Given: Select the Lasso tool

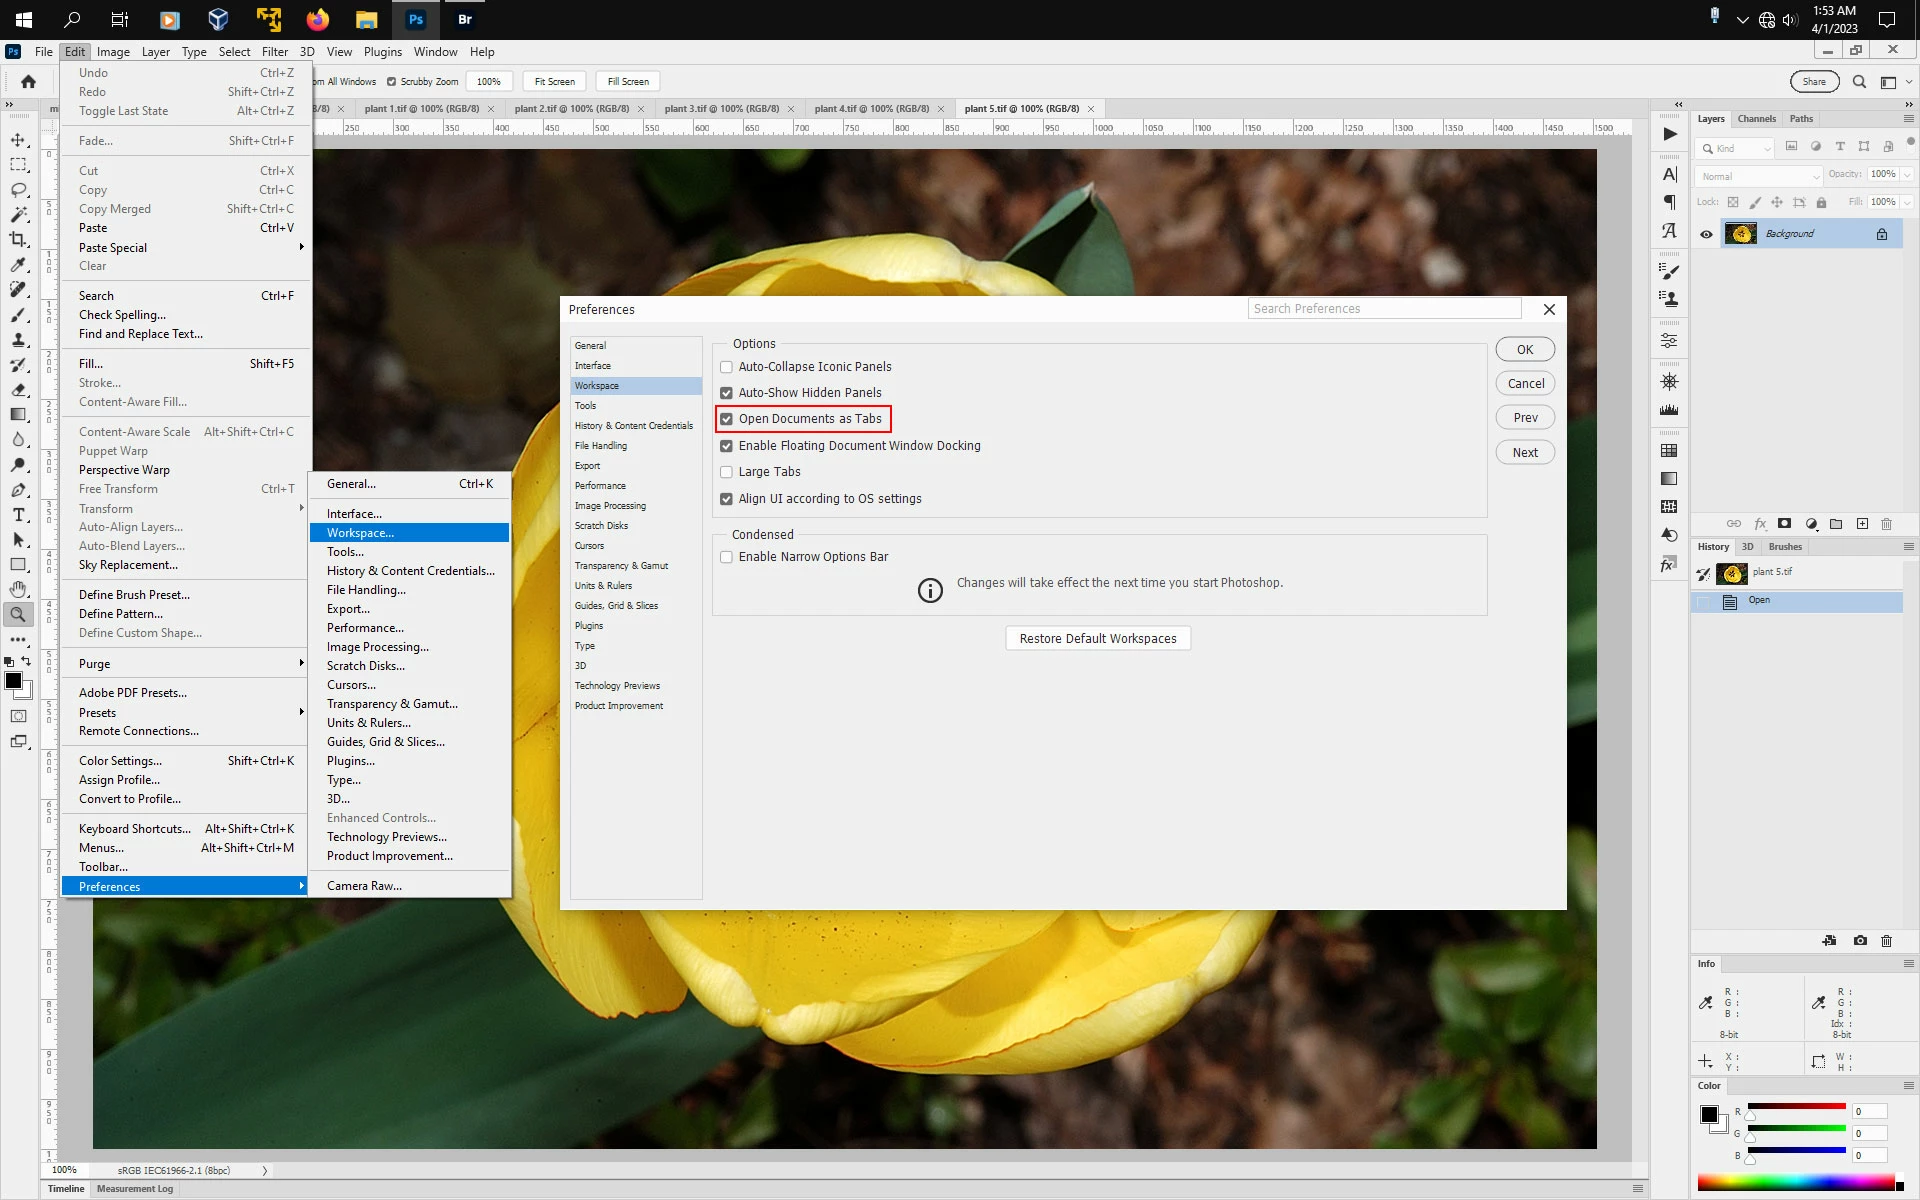Looking at the screenshot, I should click(x=18, y=190).
